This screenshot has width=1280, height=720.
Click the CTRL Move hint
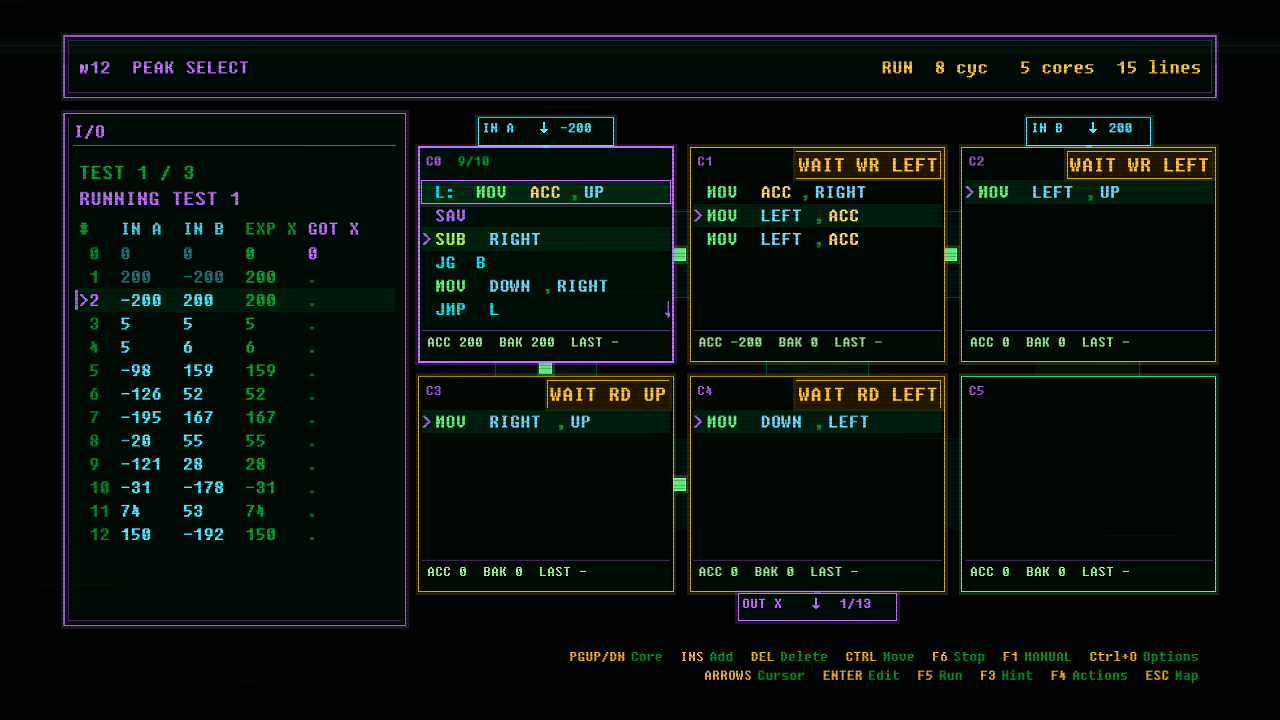pyautogui.click(x=880, y=657)
